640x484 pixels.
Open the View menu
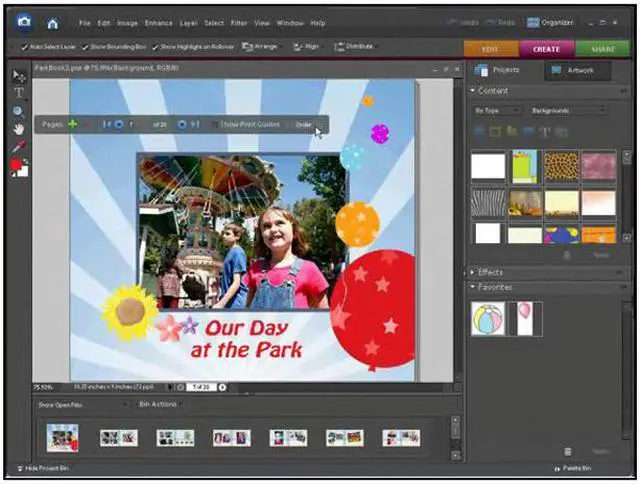[x=262, y=23]
